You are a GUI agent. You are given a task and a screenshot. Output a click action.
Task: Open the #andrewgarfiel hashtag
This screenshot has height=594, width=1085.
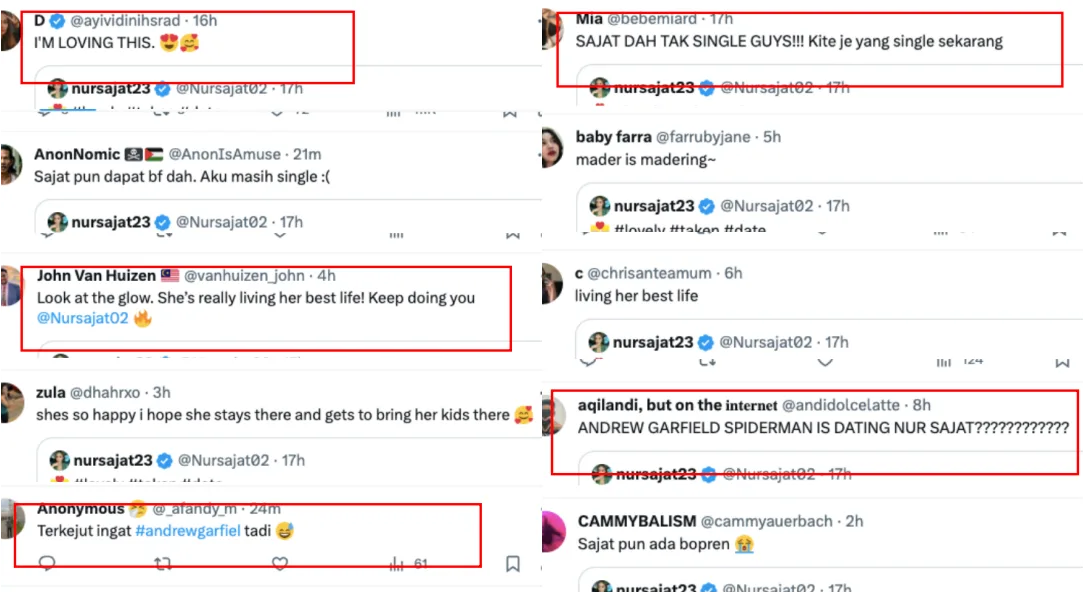click(x=188, y=531)
